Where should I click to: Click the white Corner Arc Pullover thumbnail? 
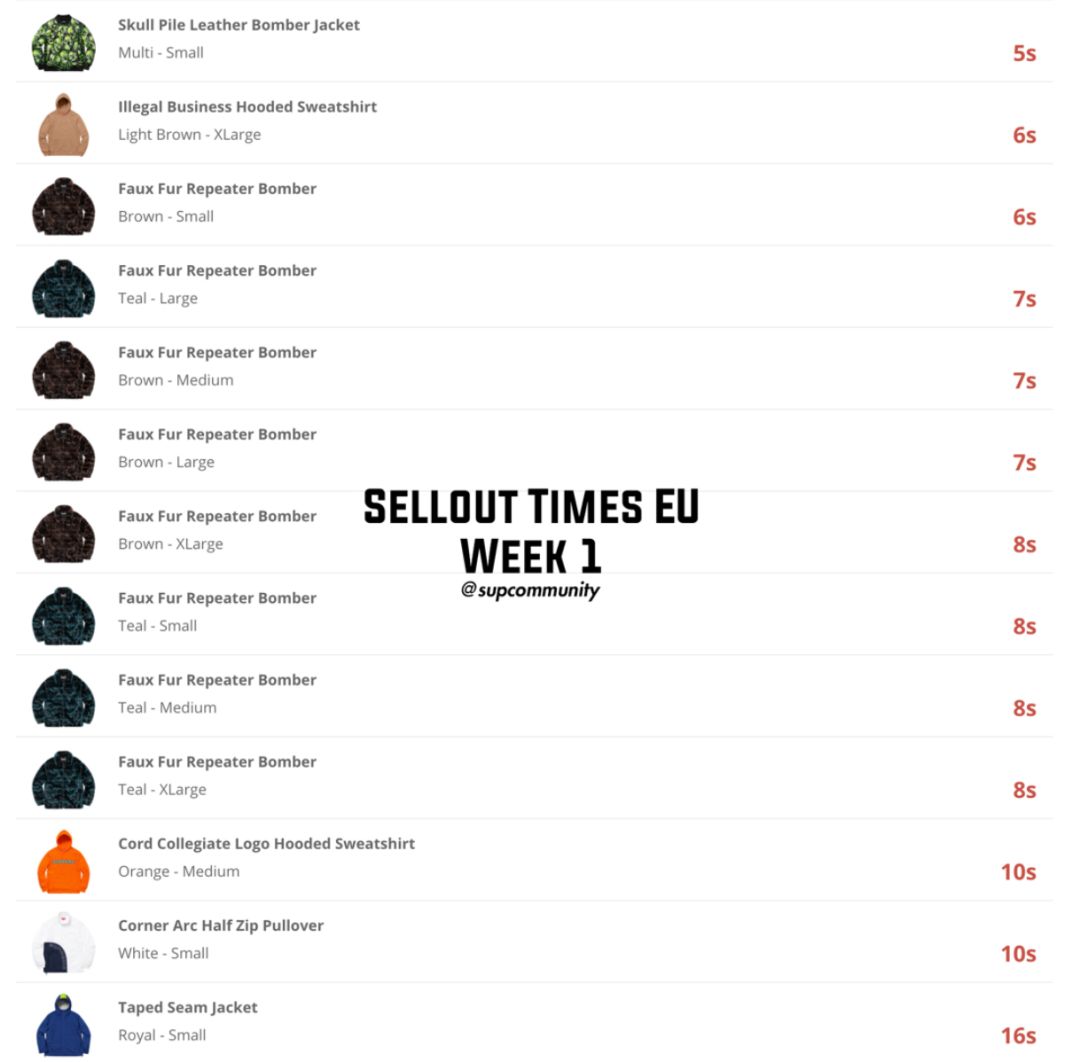(63, 944)
